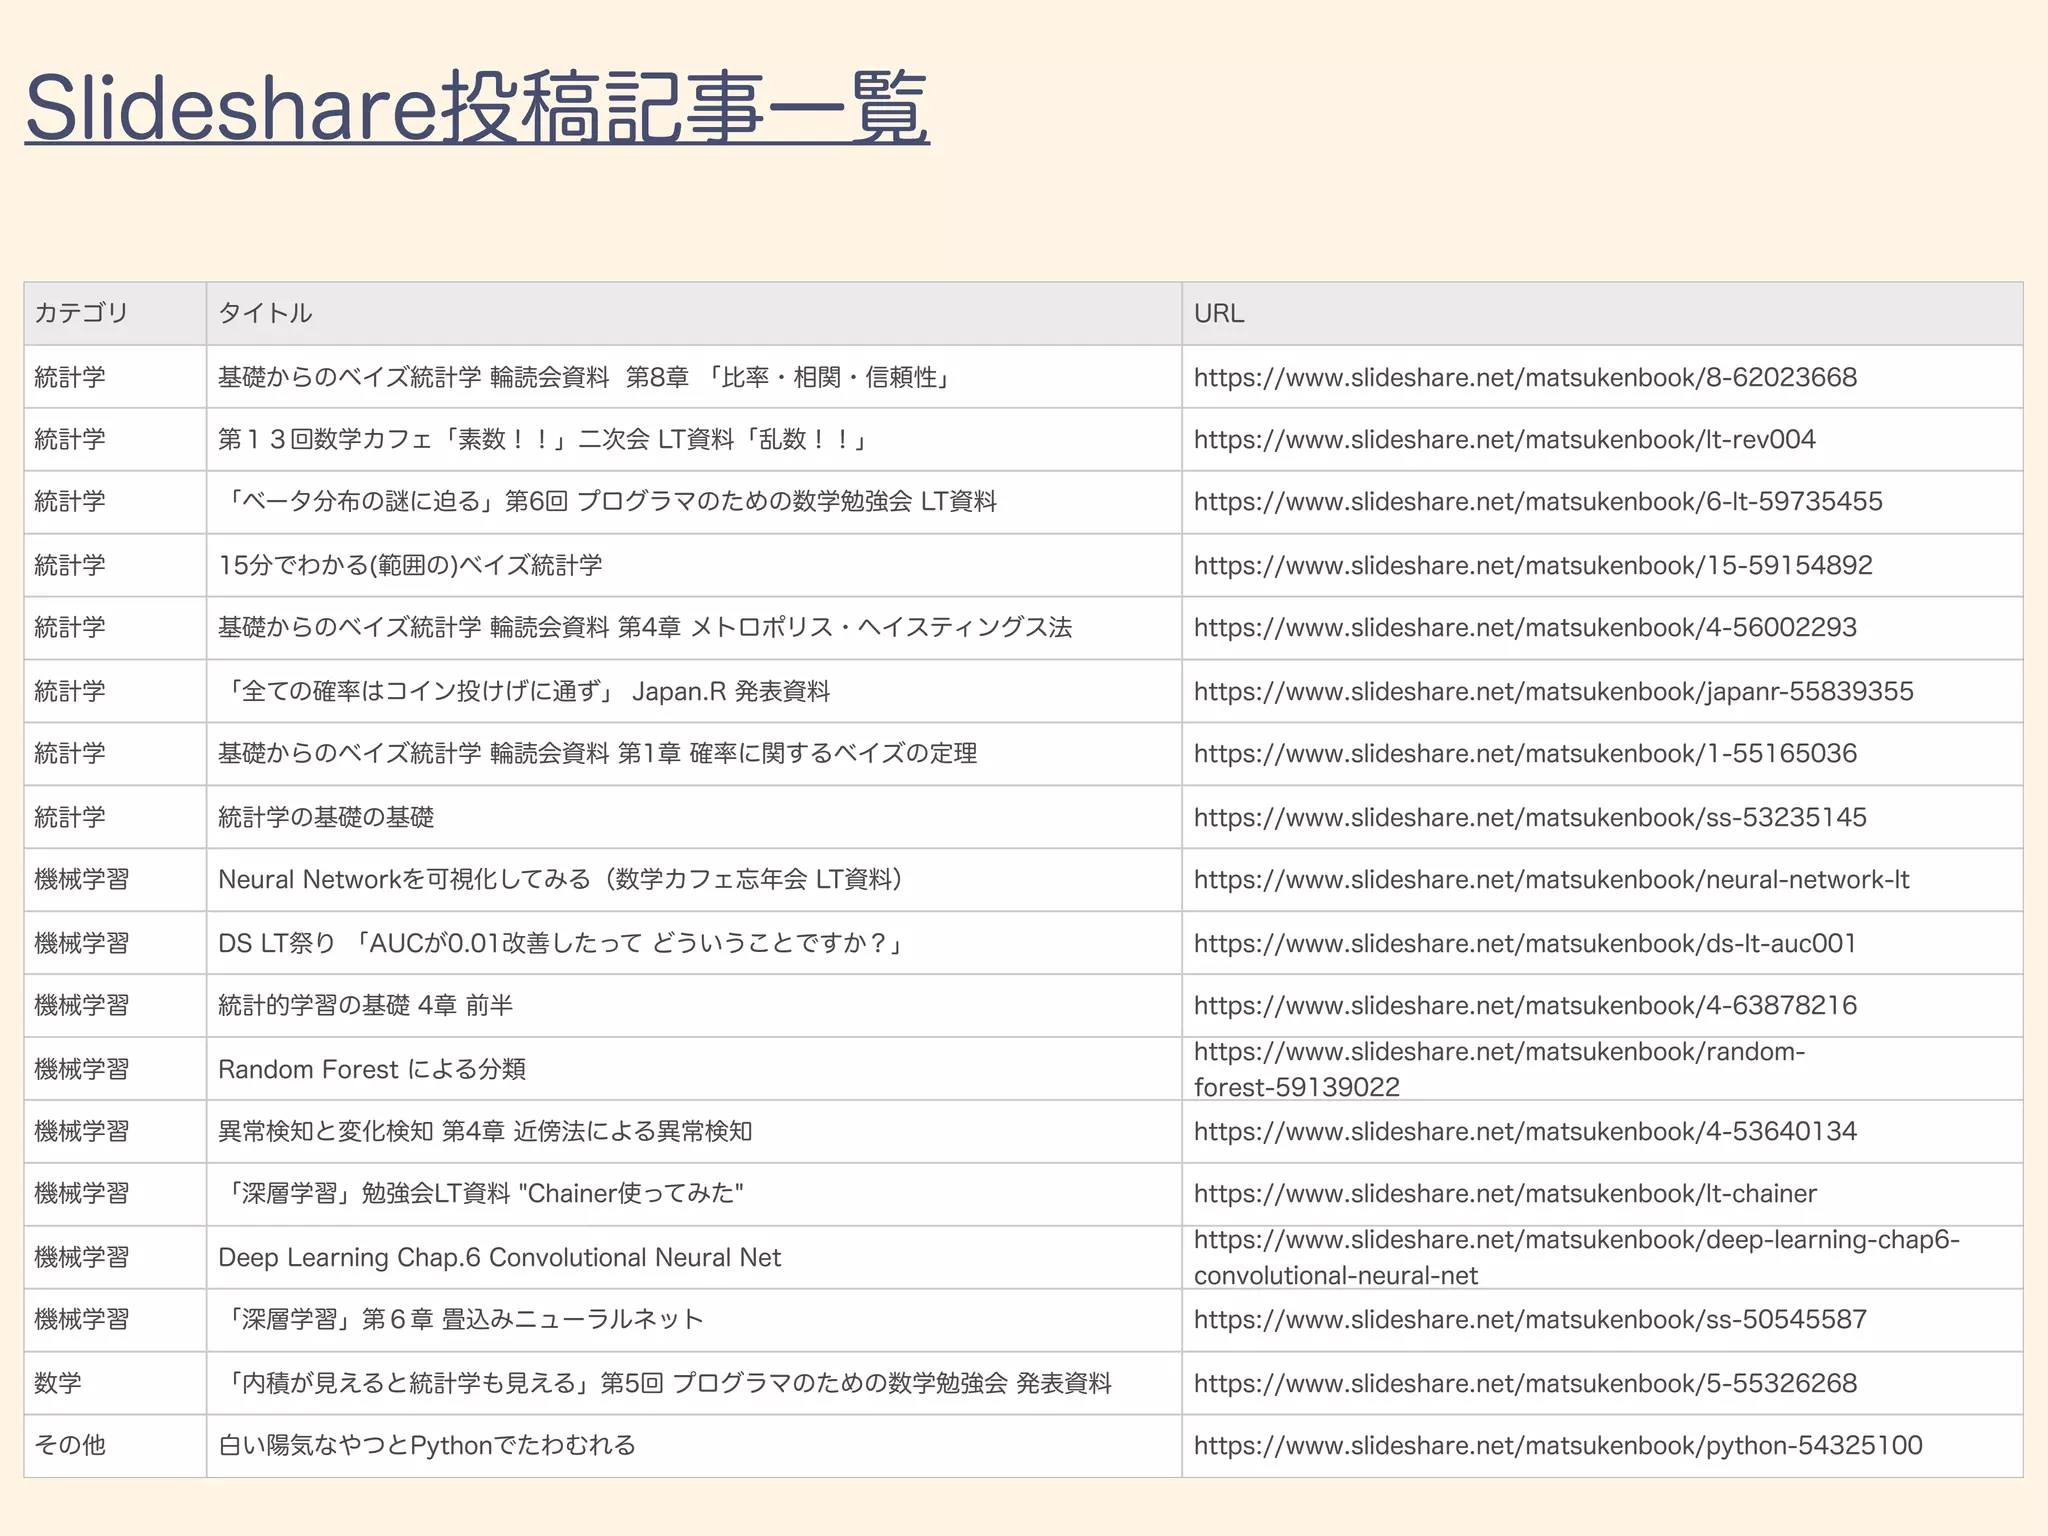Click the neural-network-lt URL
The image size is (2048, 1536).
(1551, 880)
